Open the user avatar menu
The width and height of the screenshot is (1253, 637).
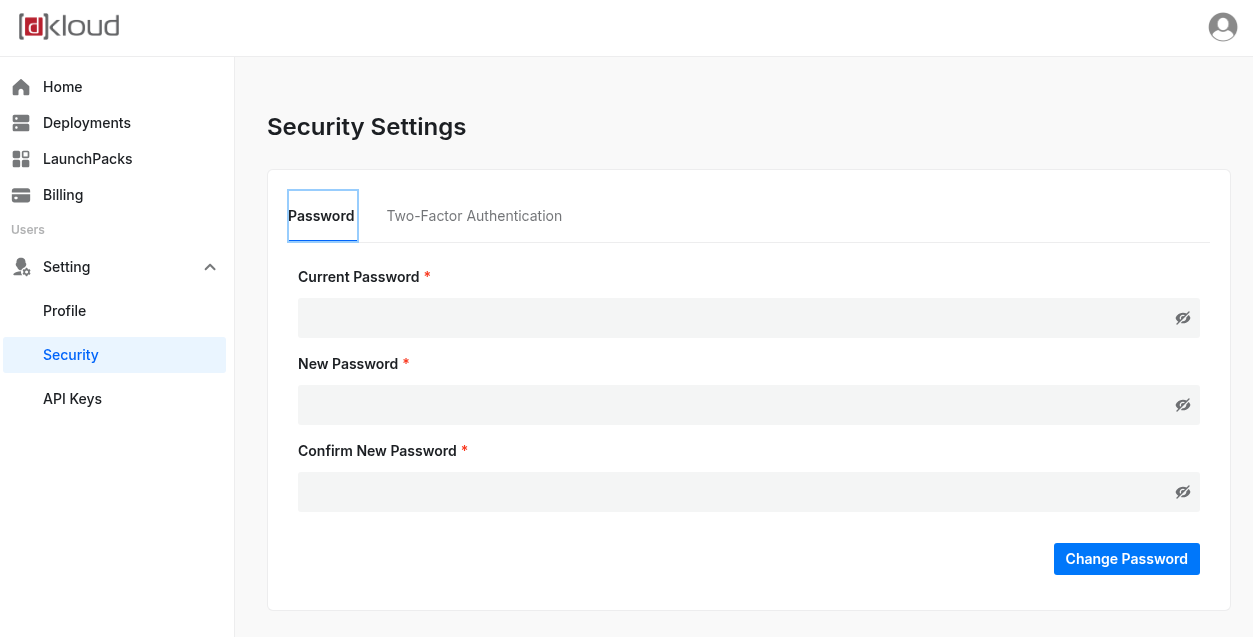pyautogui.click(x=1222, y=27)
